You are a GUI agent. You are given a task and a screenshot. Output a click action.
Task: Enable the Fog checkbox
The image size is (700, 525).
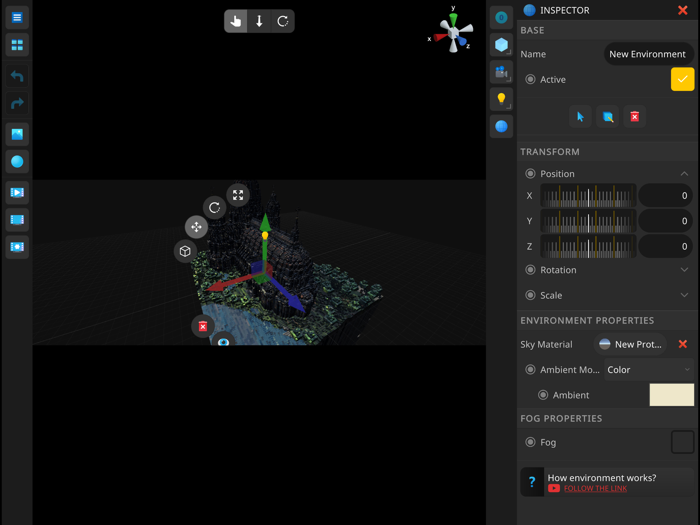[683, 442]
